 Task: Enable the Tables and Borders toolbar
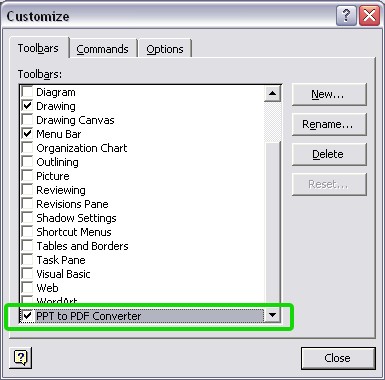pos(27,246)
